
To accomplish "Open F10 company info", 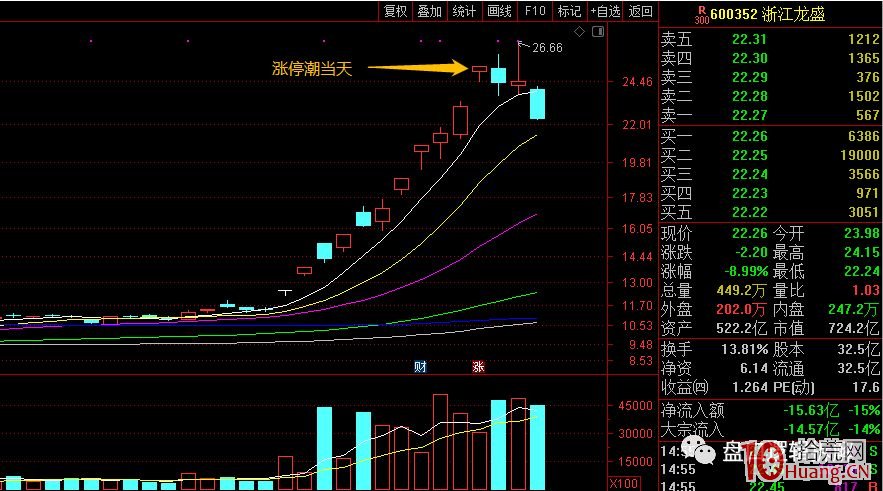I will click(x=535, y=11).
